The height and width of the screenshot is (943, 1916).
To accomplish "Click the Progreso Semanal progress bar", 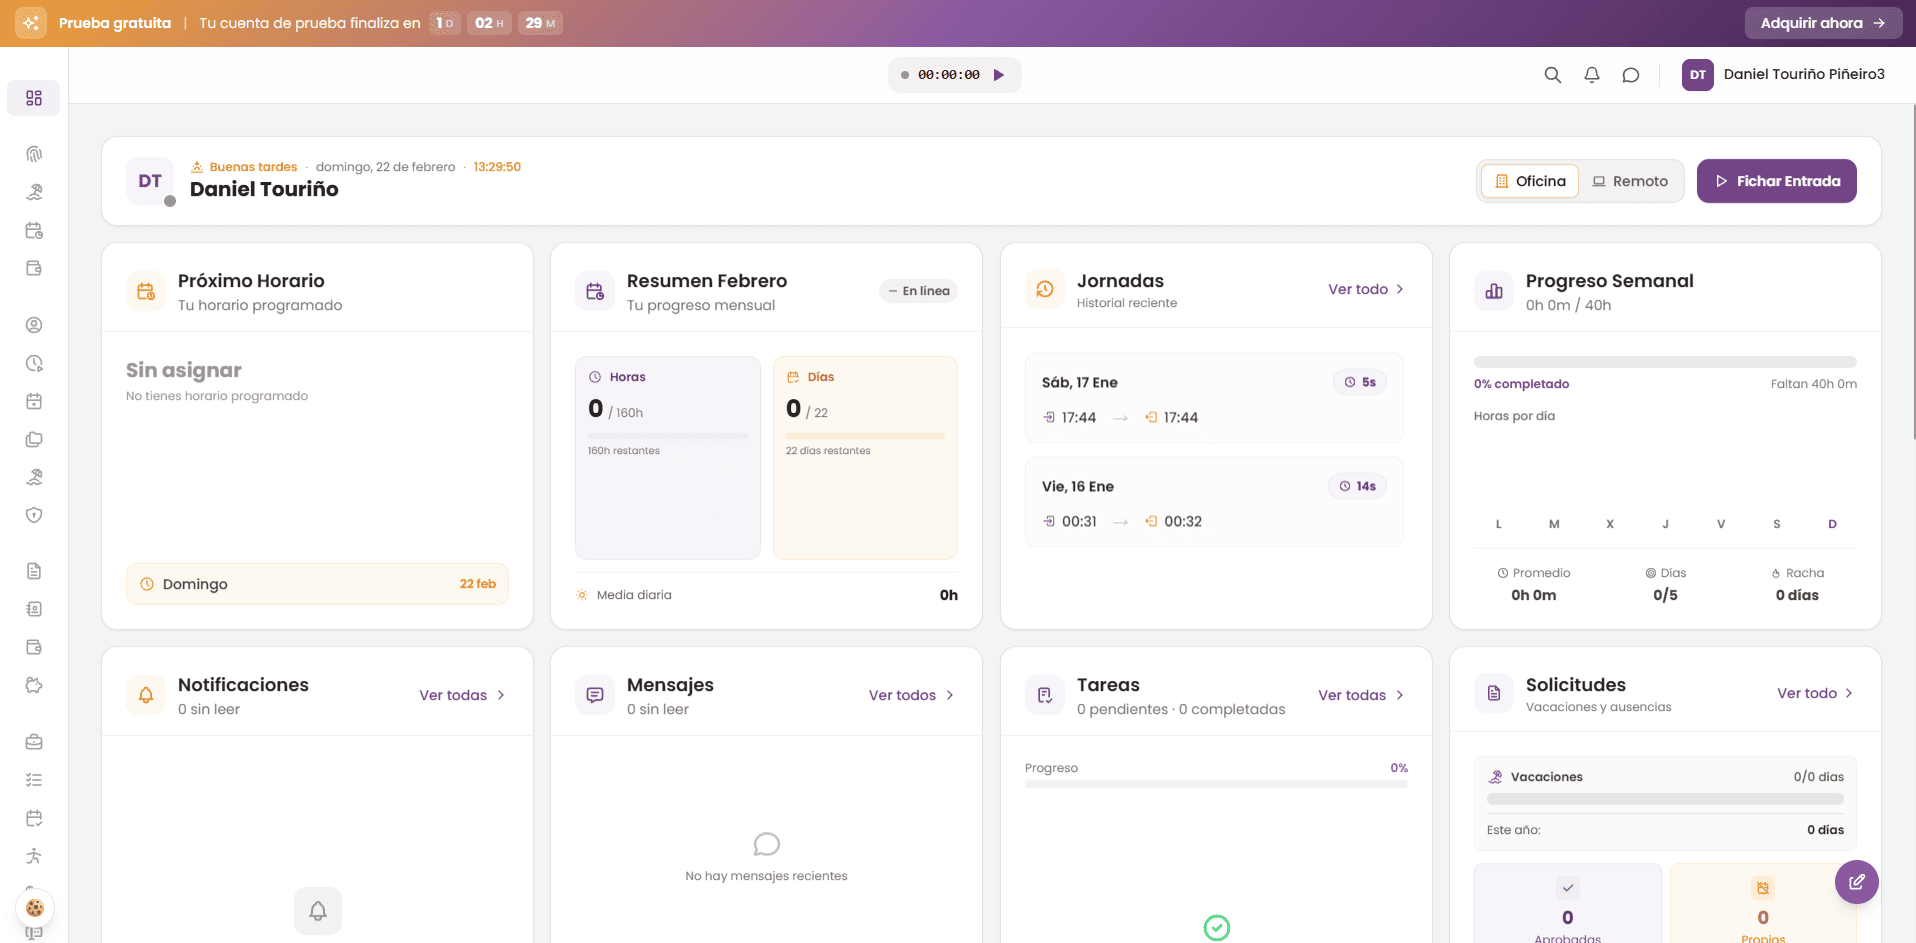I will click(x=1664, y=362).
